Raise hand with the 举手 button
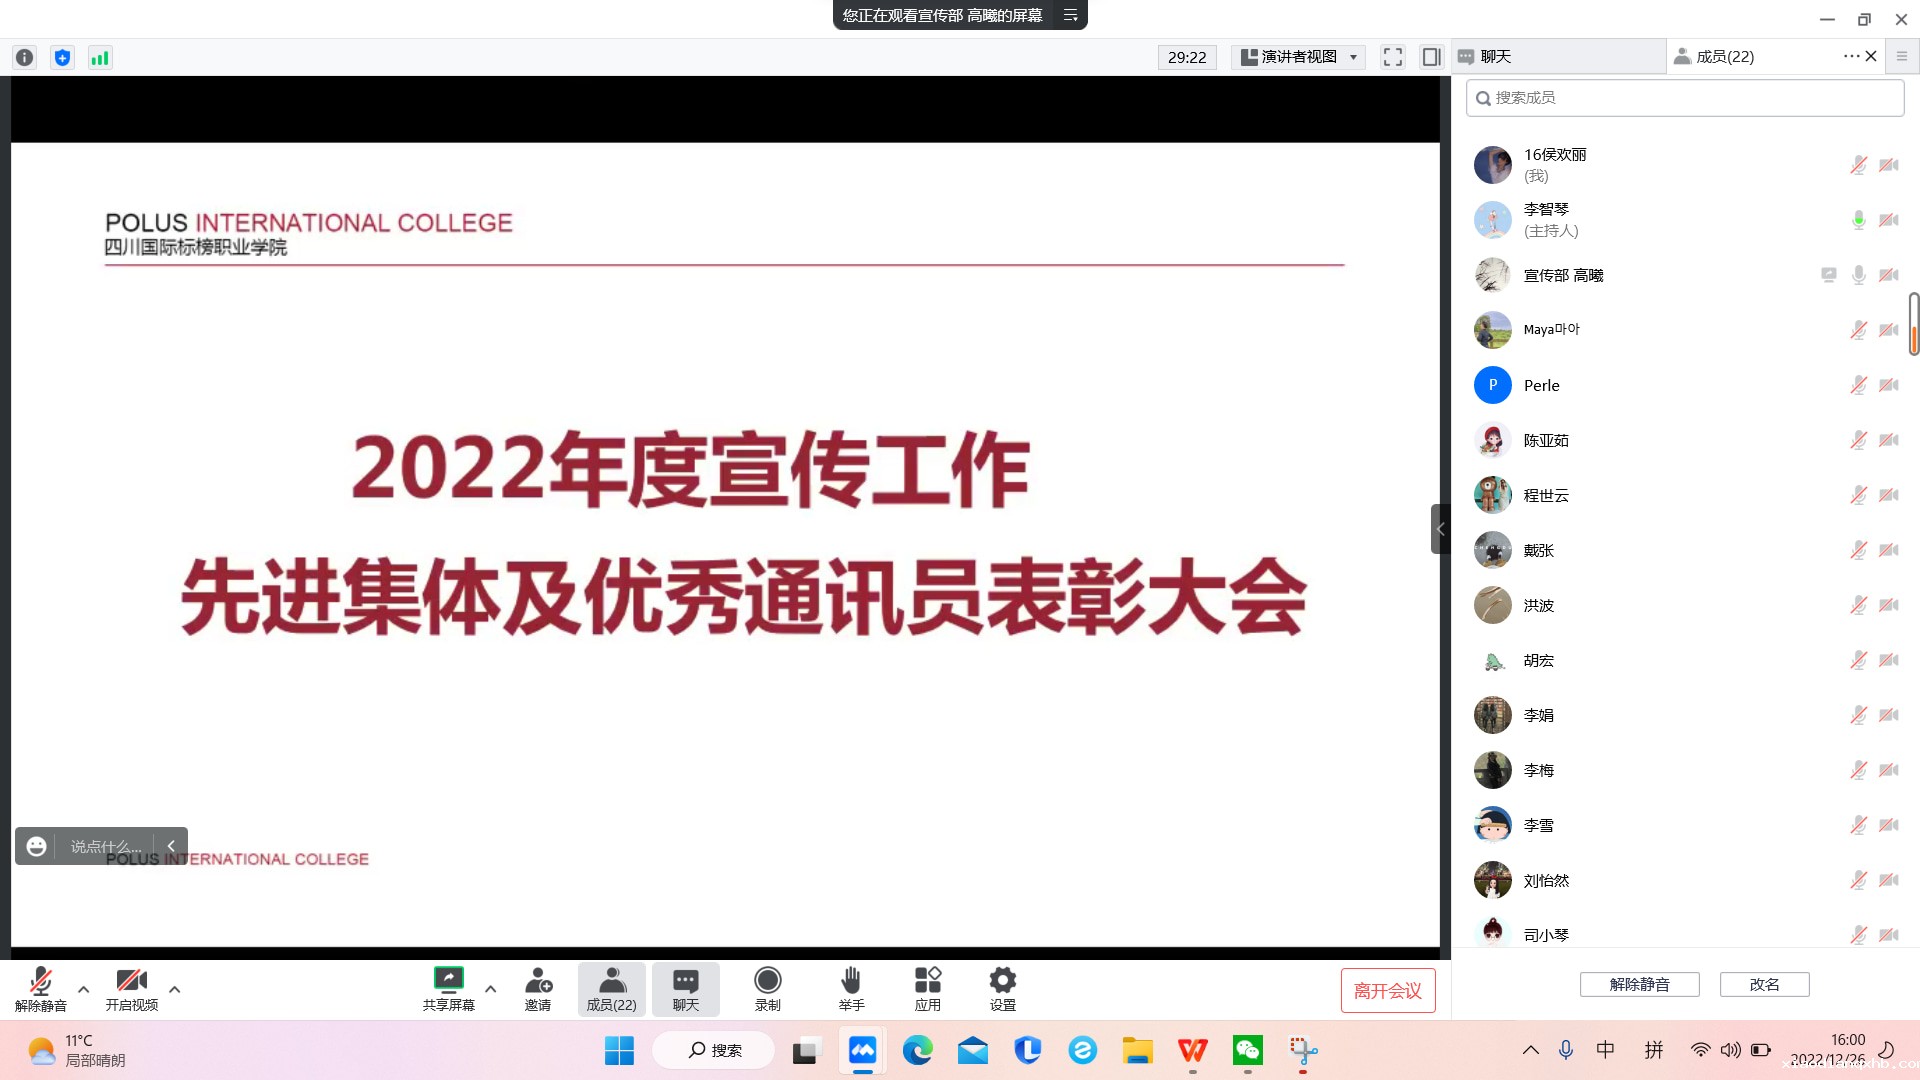This screenshot has width=1920, height=1080. pyautogui.click(x=851, y=989)
